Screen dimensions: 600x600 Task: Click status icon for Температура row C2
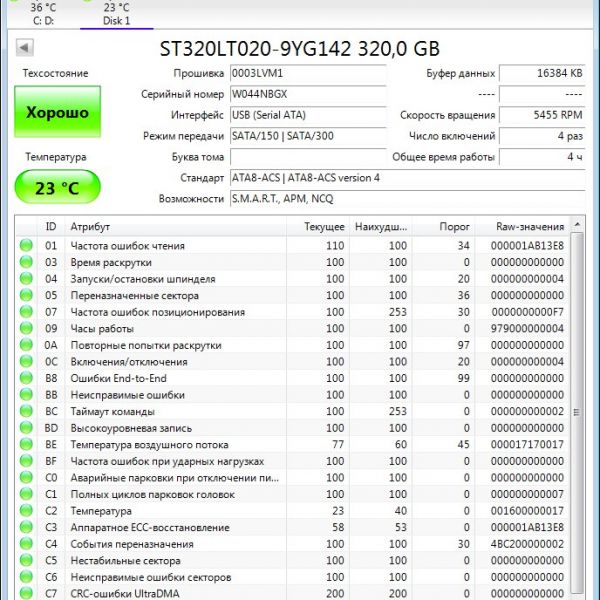coord(26,510)
